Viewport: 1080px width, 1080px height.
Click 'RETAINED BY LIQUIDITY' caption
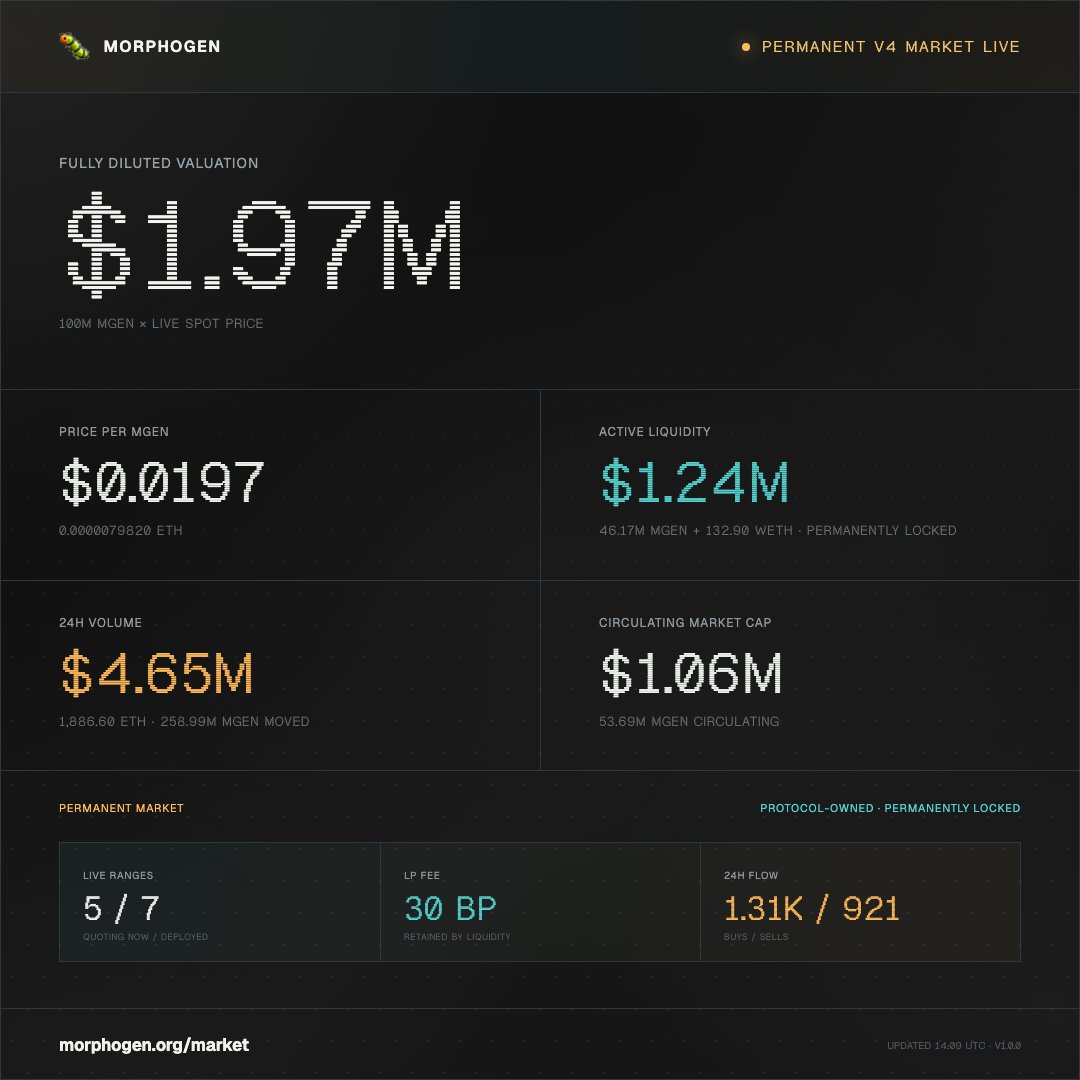pos(457,937)
